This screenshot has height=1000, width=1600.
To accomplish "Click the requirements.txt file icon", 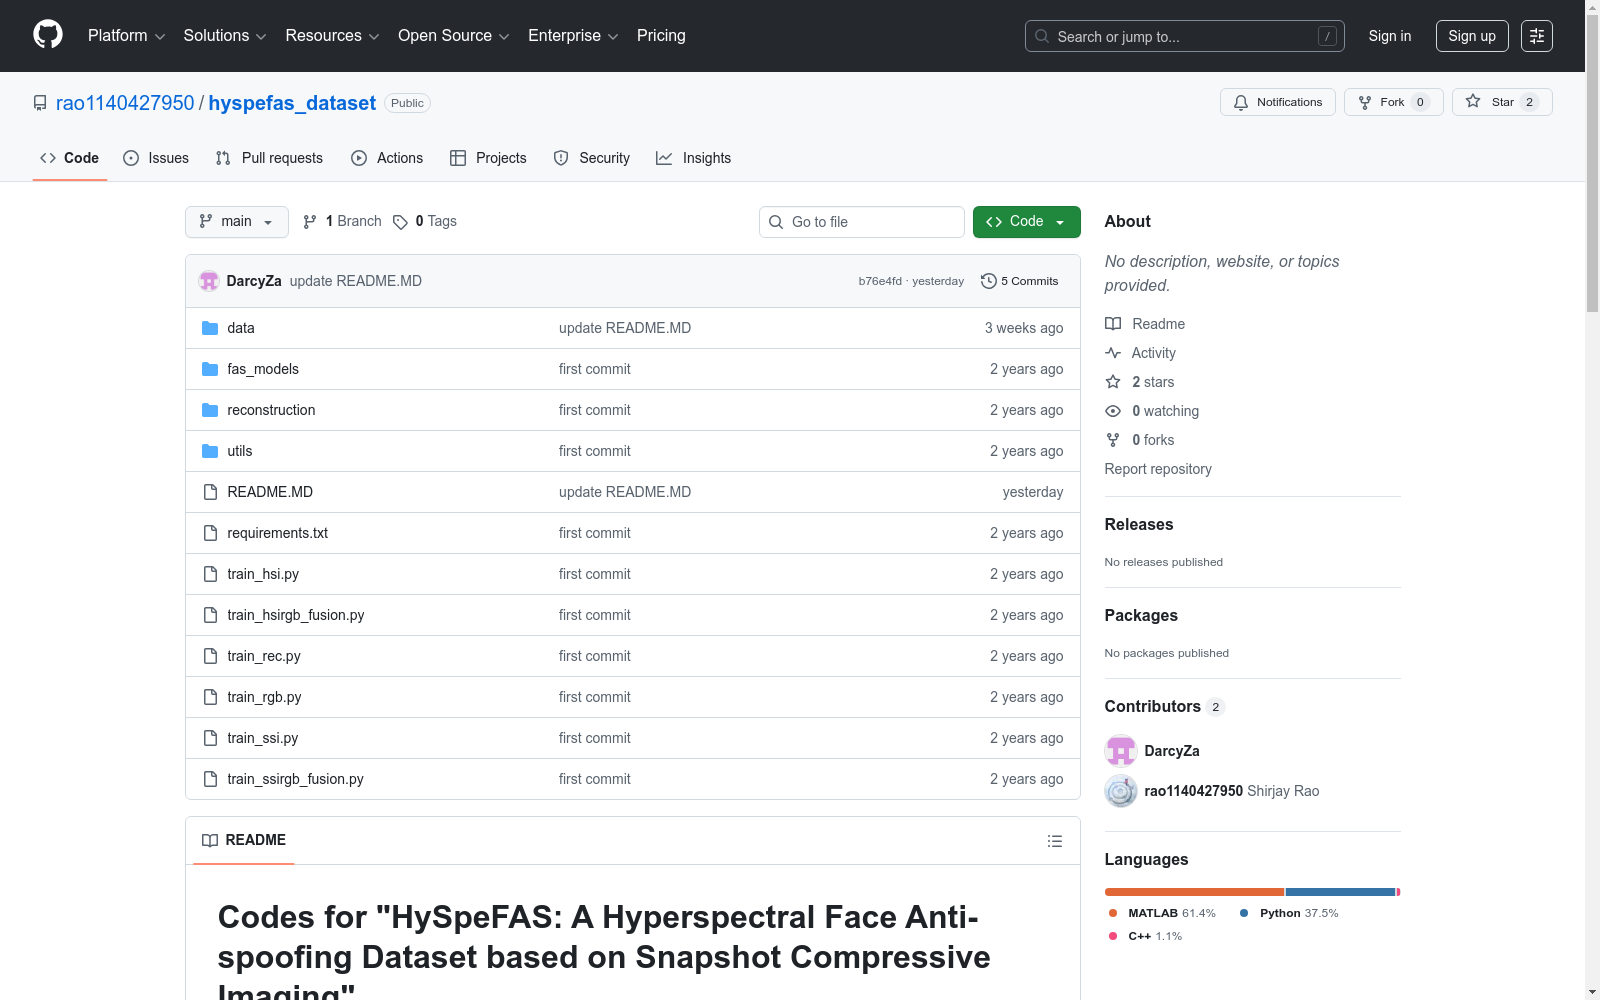I will [x=210, y=533].
